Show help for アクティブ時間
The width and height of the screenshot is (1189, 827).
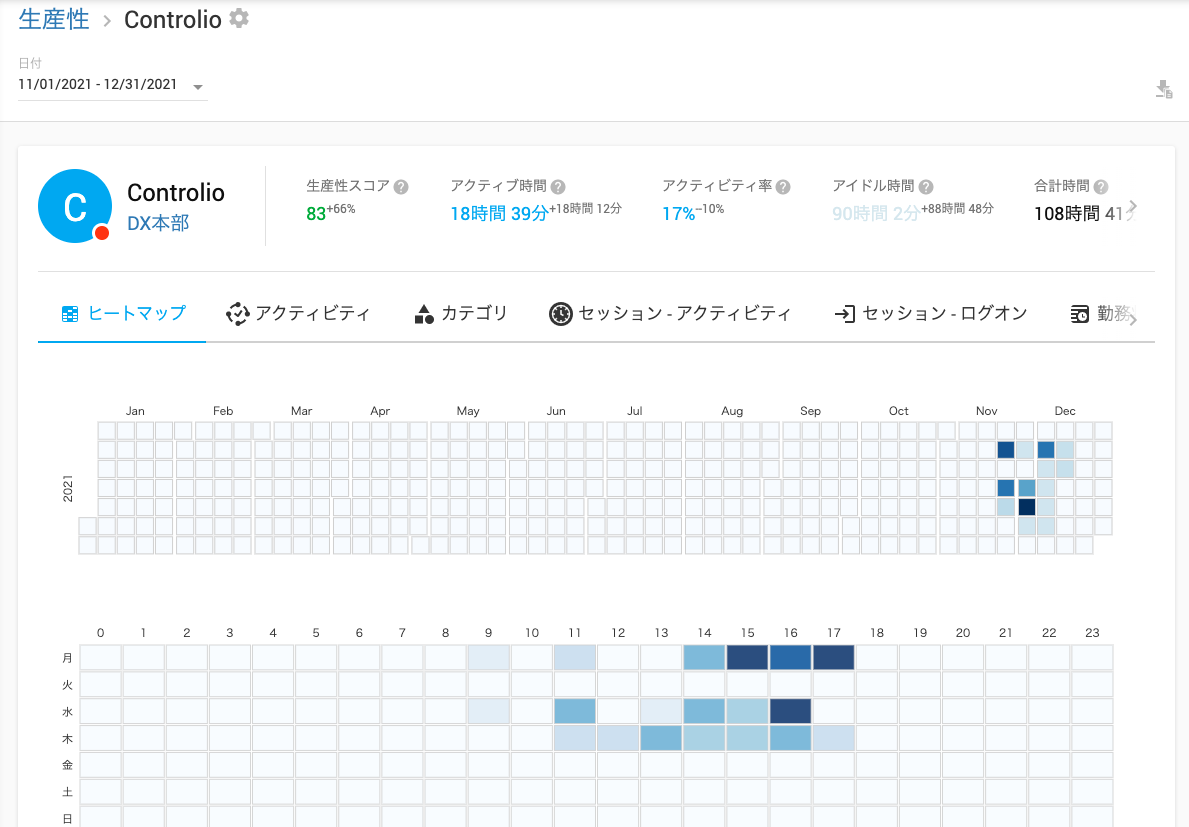click(558, 187)
